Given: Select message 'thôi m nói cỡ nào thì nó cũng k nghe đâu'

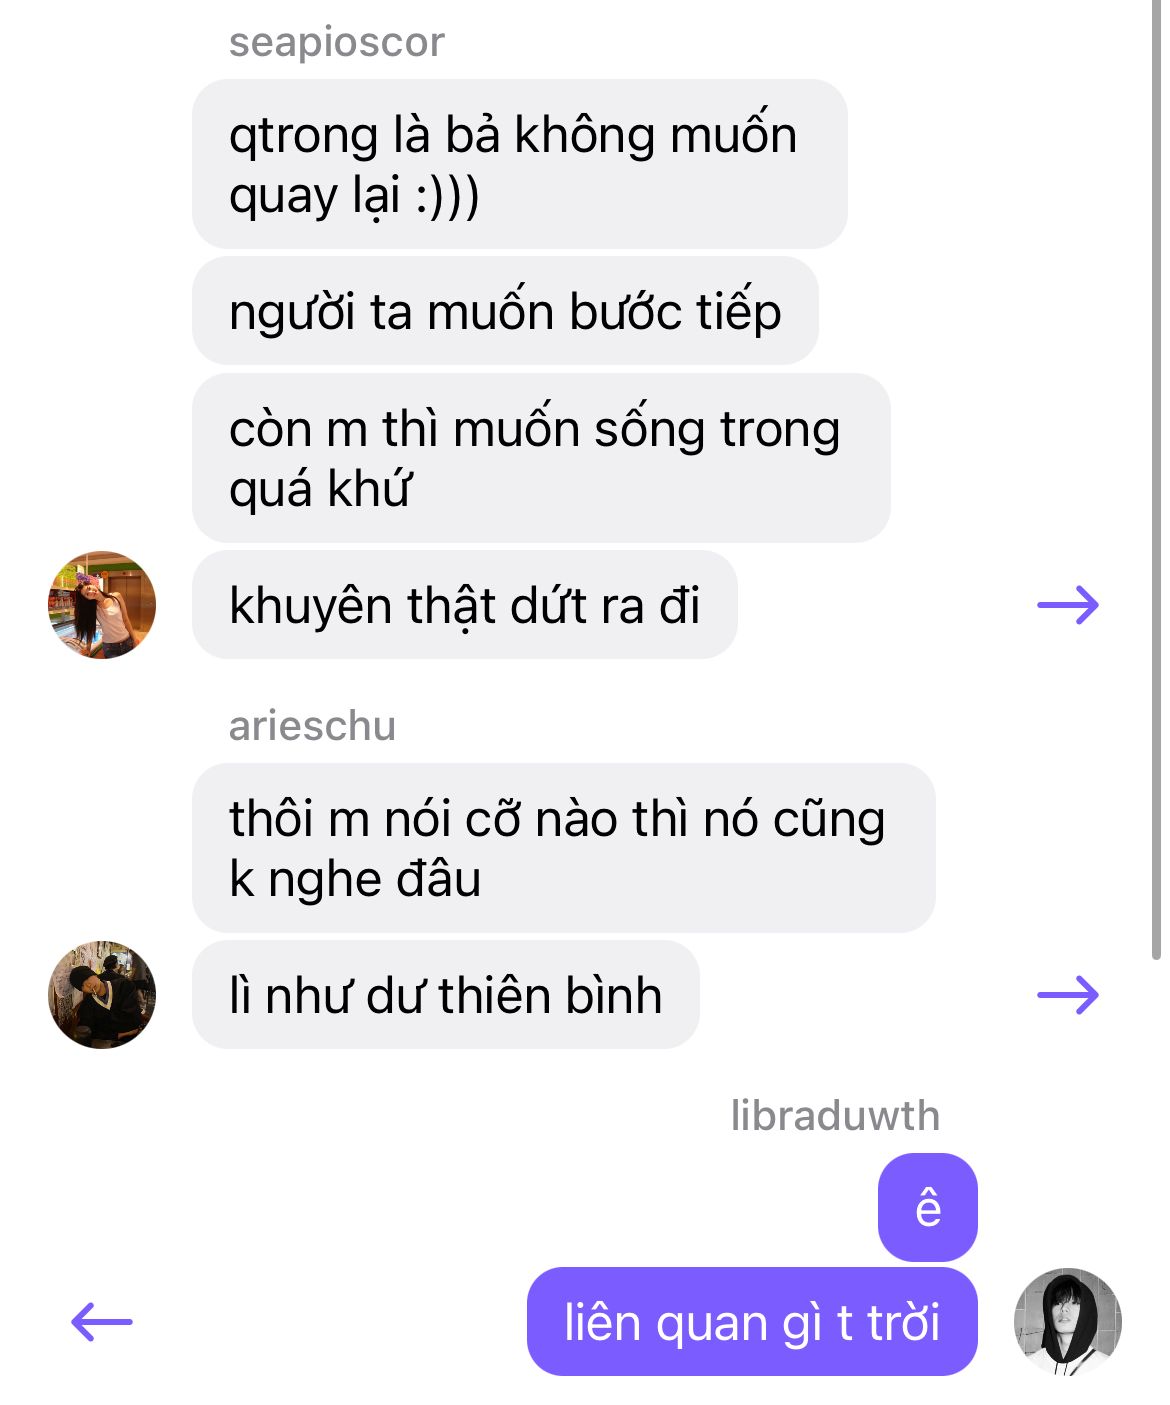Looking at the screenshot, I should tap(563, 848).
